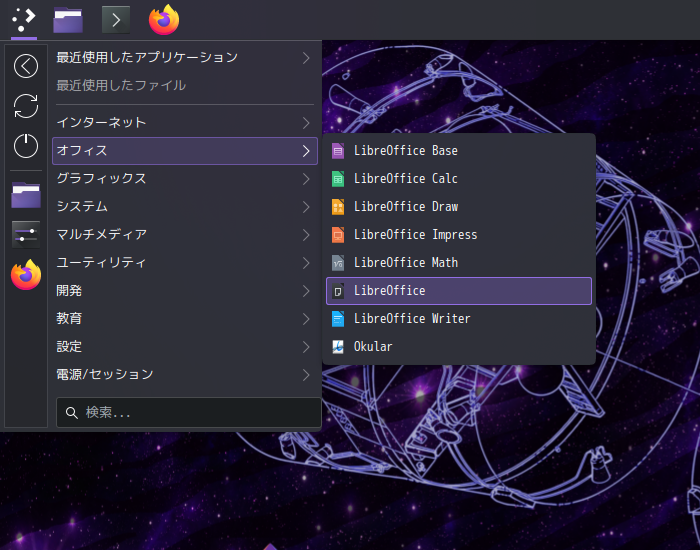Click the green LibreOffice Calc icon
The image size is (700, 550).
click(x=338, y=179)
